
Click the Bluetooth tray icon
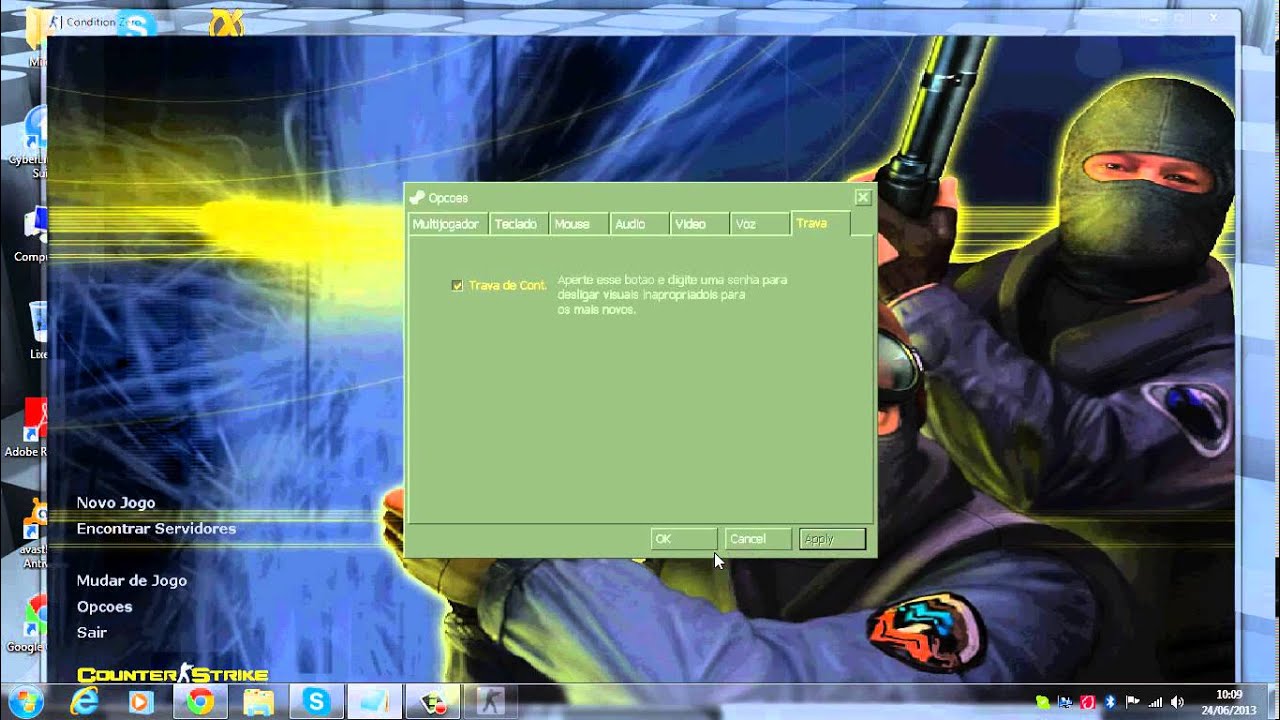pos(1110,702)
